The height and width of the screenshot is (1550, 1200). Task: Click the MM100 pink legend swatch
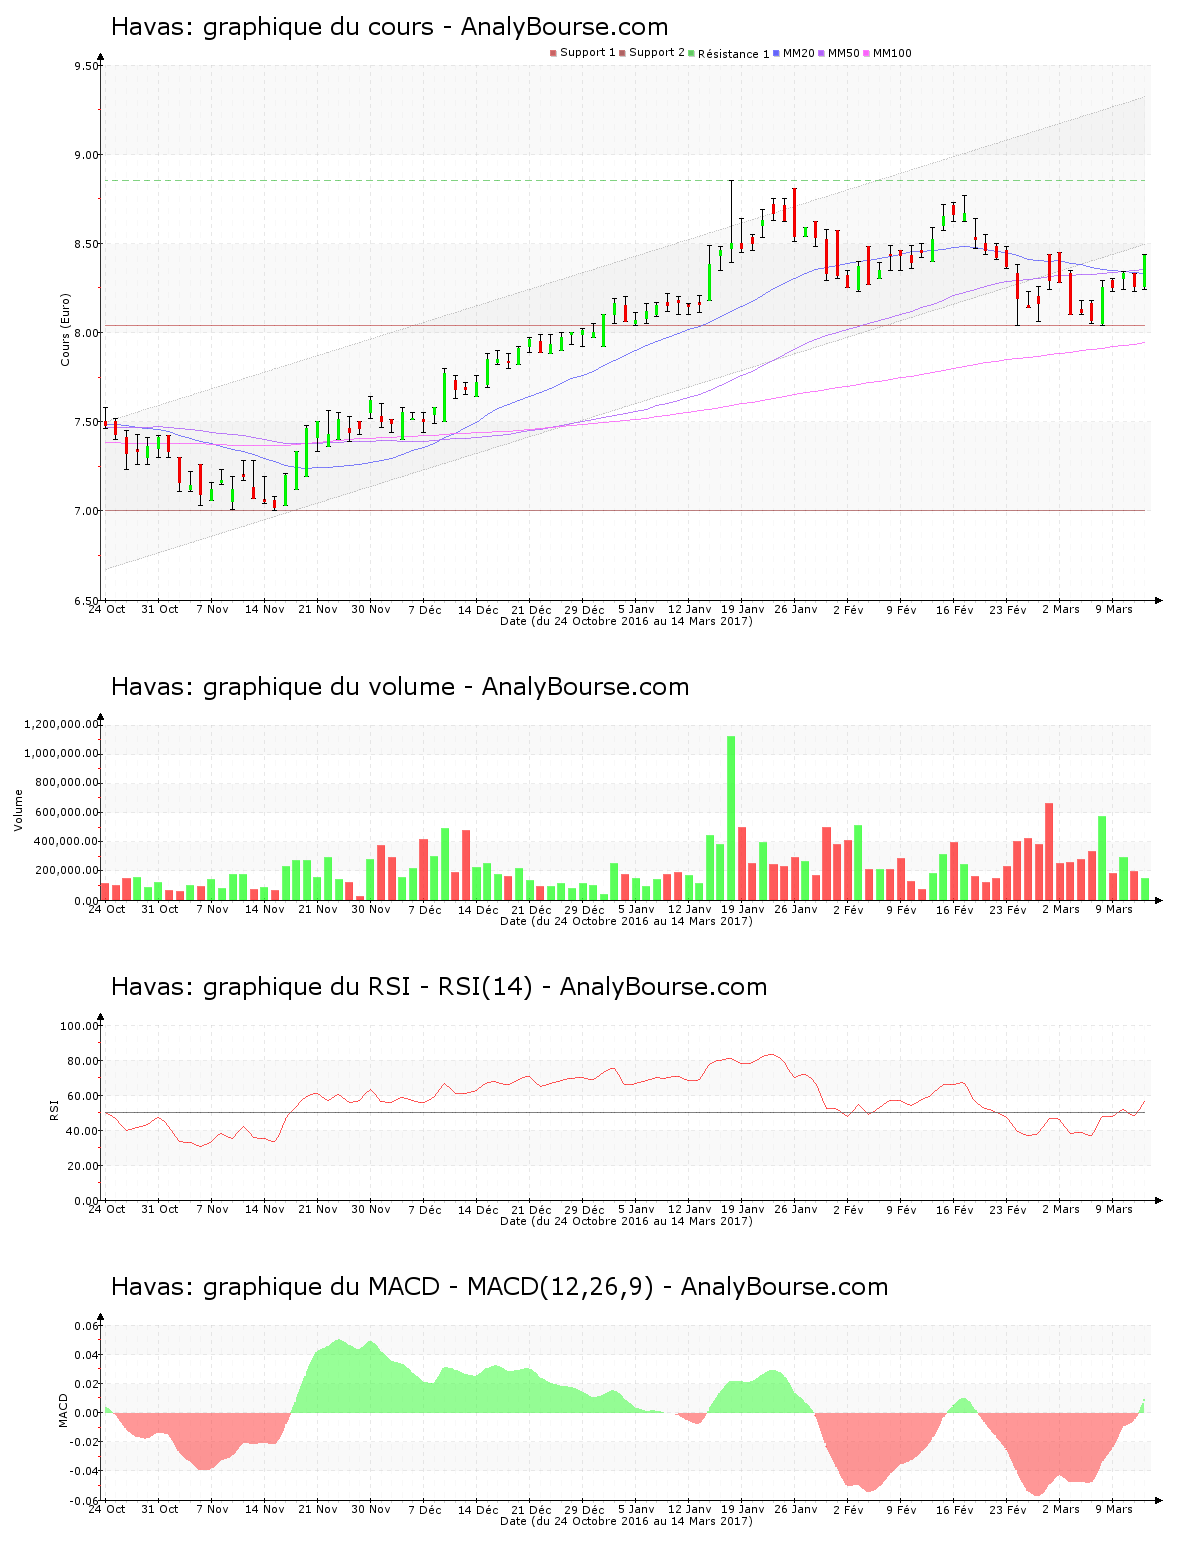pos(867,53)
